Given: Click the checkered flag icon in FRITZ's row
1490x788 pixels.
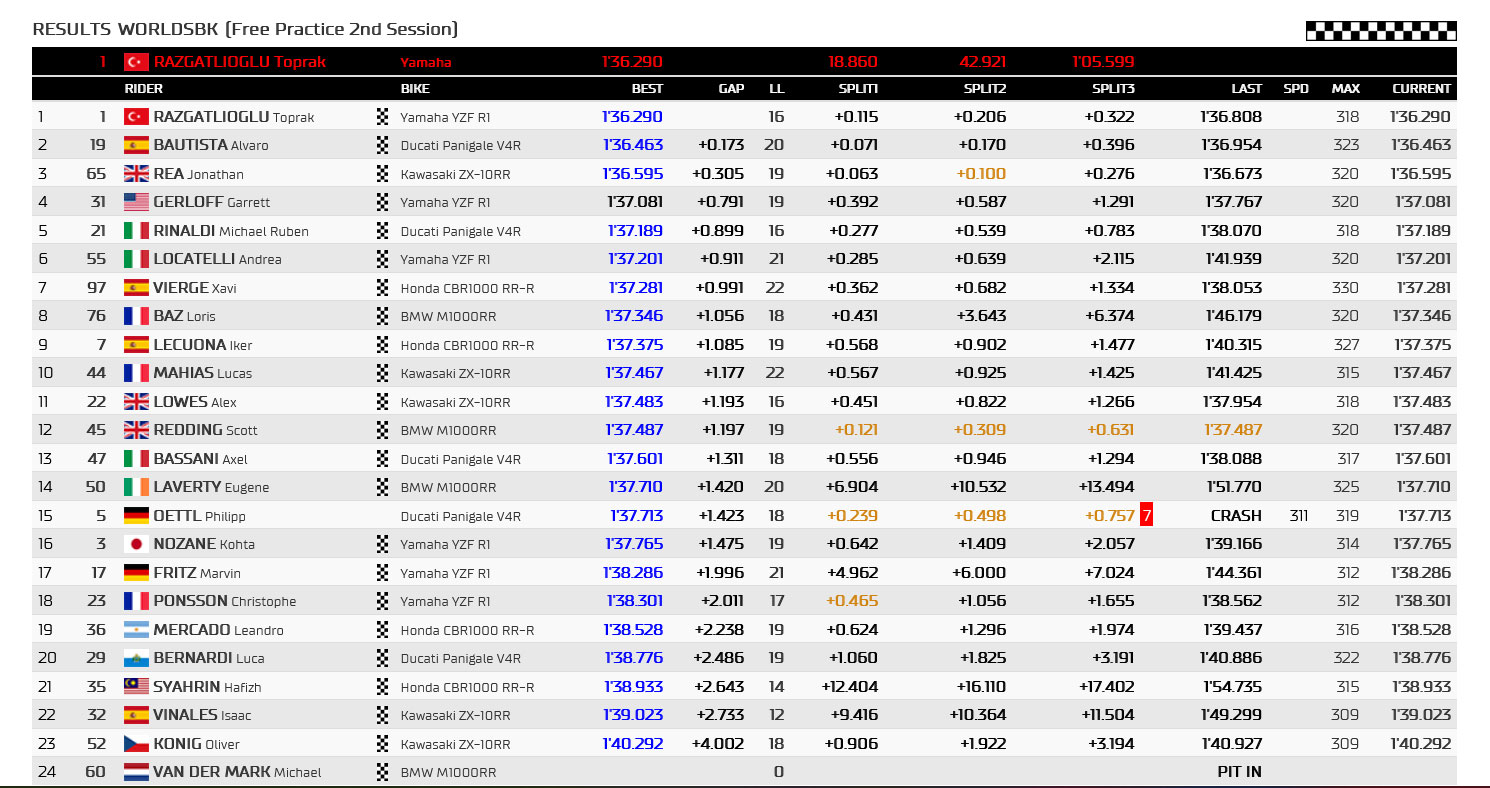Looking at the screenshot, I should [381, 573].
